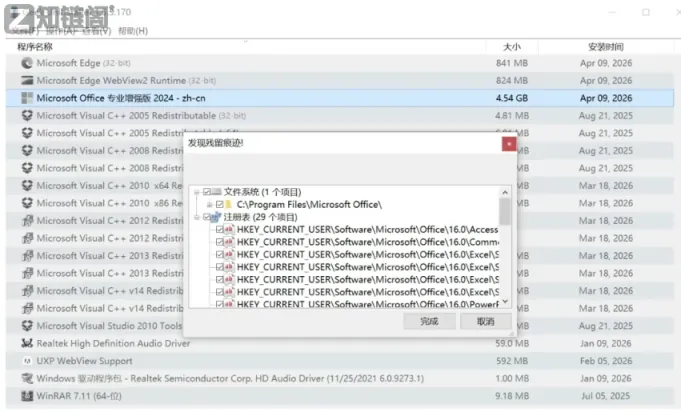Sort by the 大小 column header
Image resolution: width=681 pixels, height=412 pixels.
click(512, 46)
